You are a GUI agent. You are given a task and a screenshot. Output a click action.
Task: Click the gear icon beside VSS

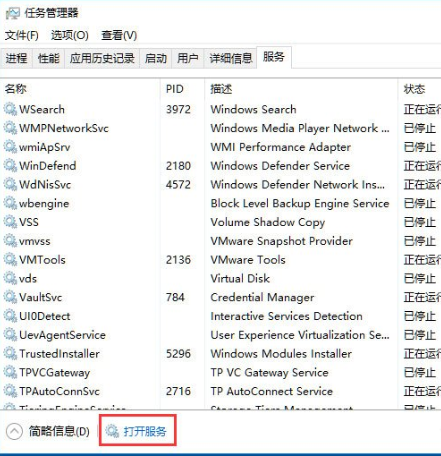pos(10,222)
